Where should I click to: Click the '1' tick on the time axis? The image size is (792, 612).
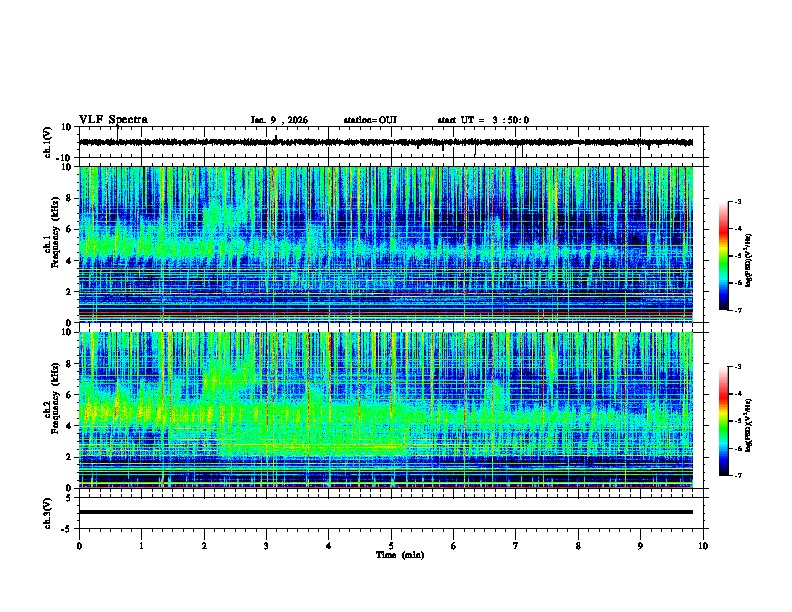[141, 546]
